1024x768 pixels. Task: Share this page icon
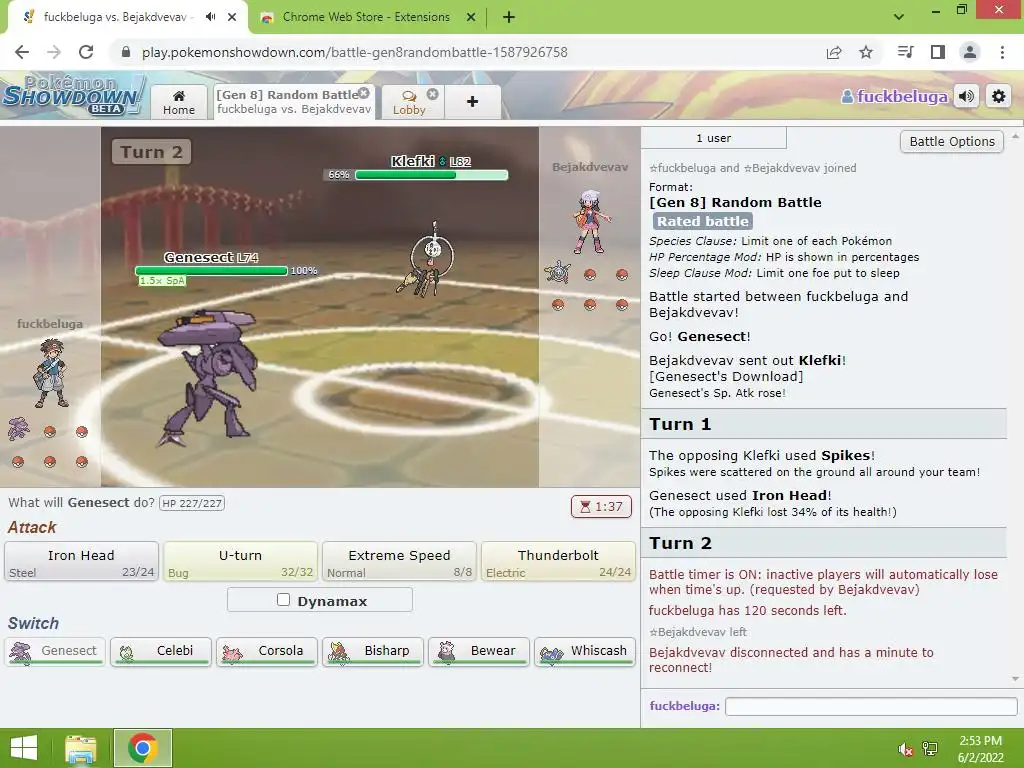click(834, 52)
